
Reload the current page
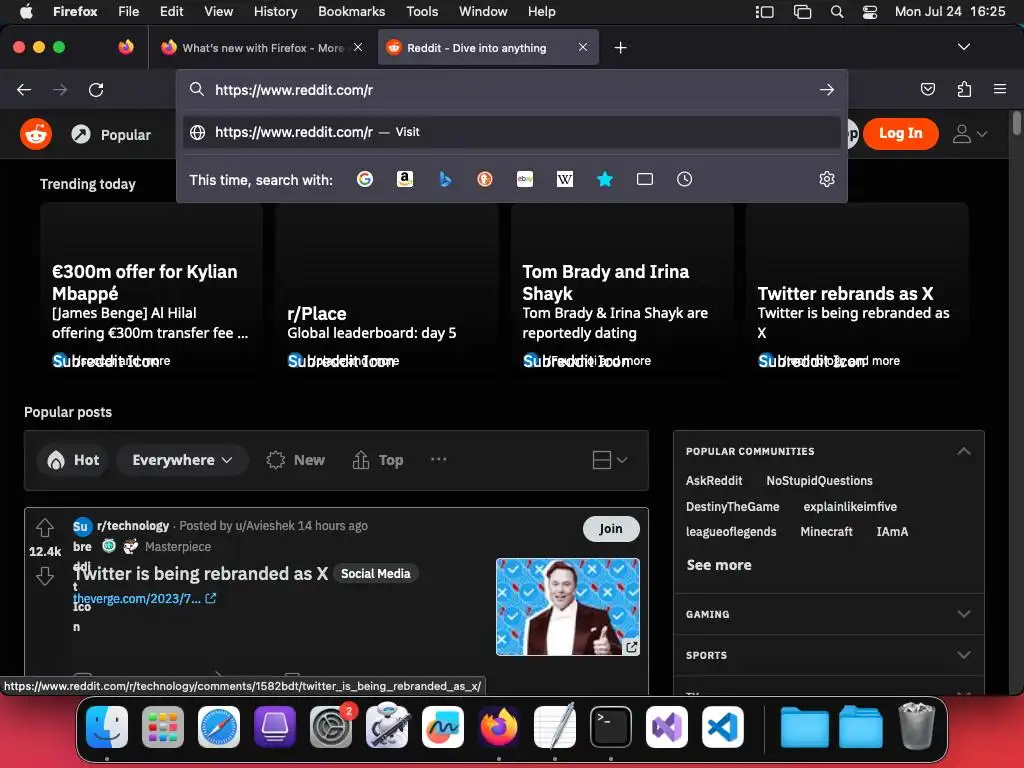tap(96, 89)
